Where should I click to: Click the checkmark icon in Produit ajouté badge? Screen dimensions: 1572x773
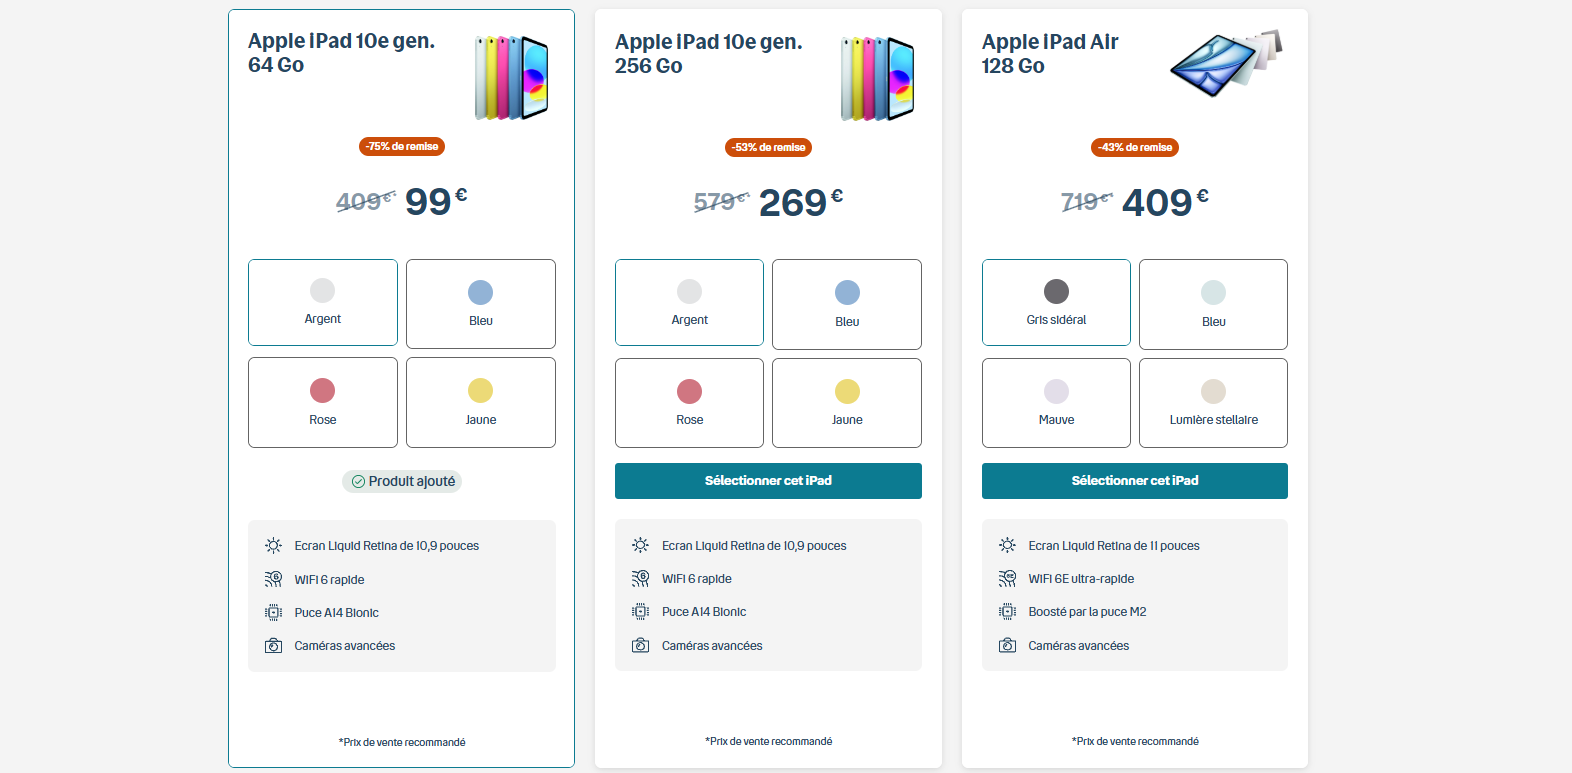[x=358, y=482]
